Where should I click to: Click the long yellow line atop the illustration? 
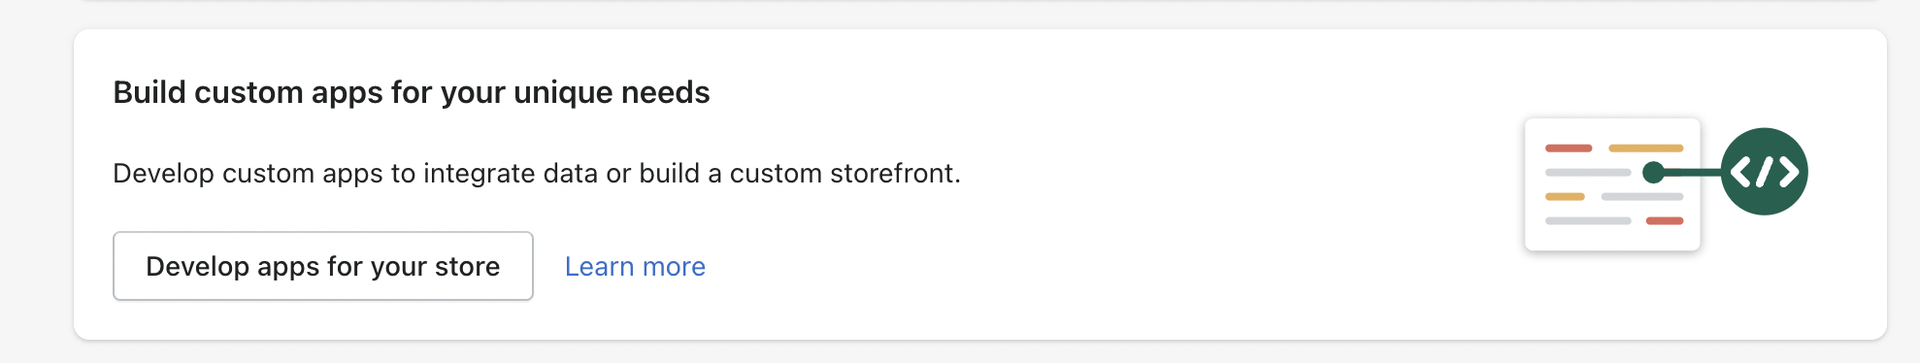point(1645,148)
